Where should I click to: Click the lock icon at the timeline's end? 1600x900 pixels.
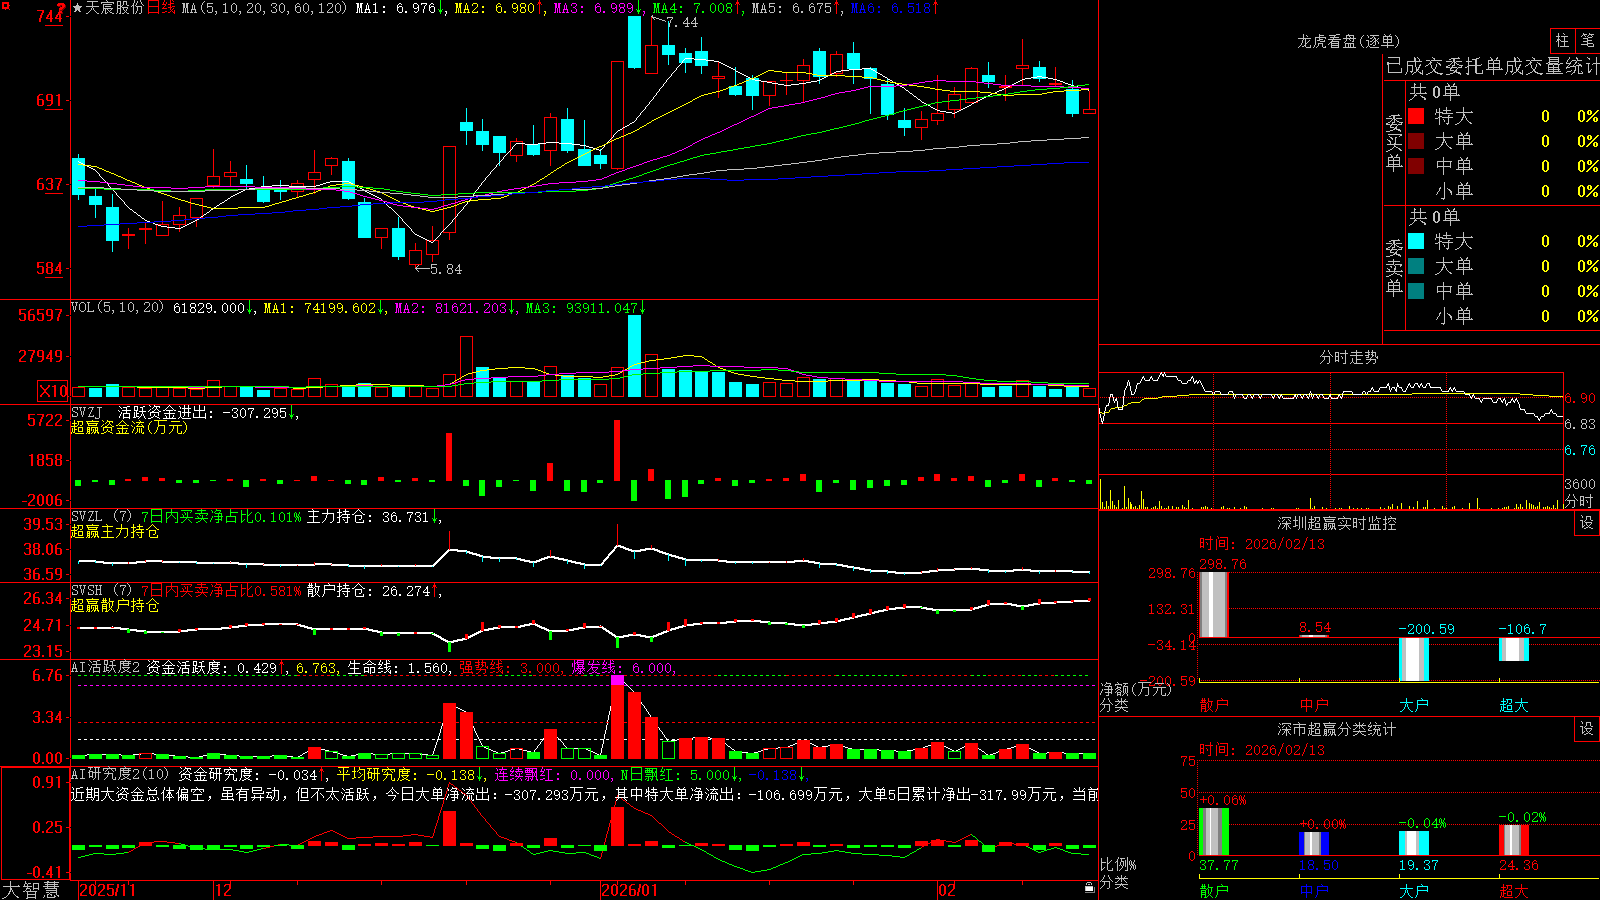pyautogui.click(x=1089, y=888)
